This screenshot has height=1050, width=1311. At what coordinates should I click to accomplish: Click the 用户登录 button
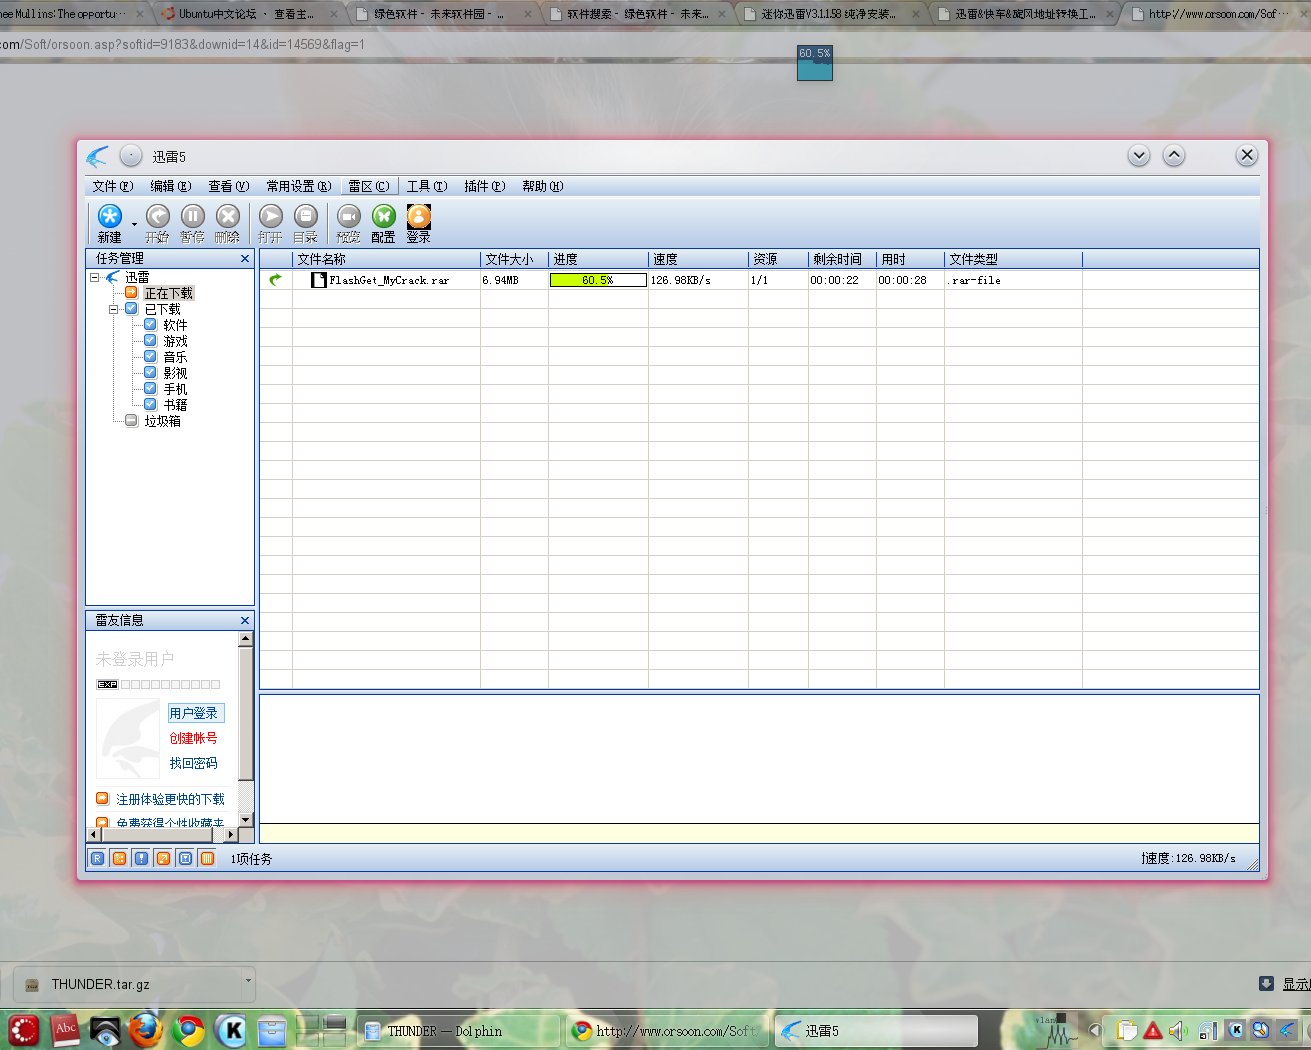tap(194, 713)
